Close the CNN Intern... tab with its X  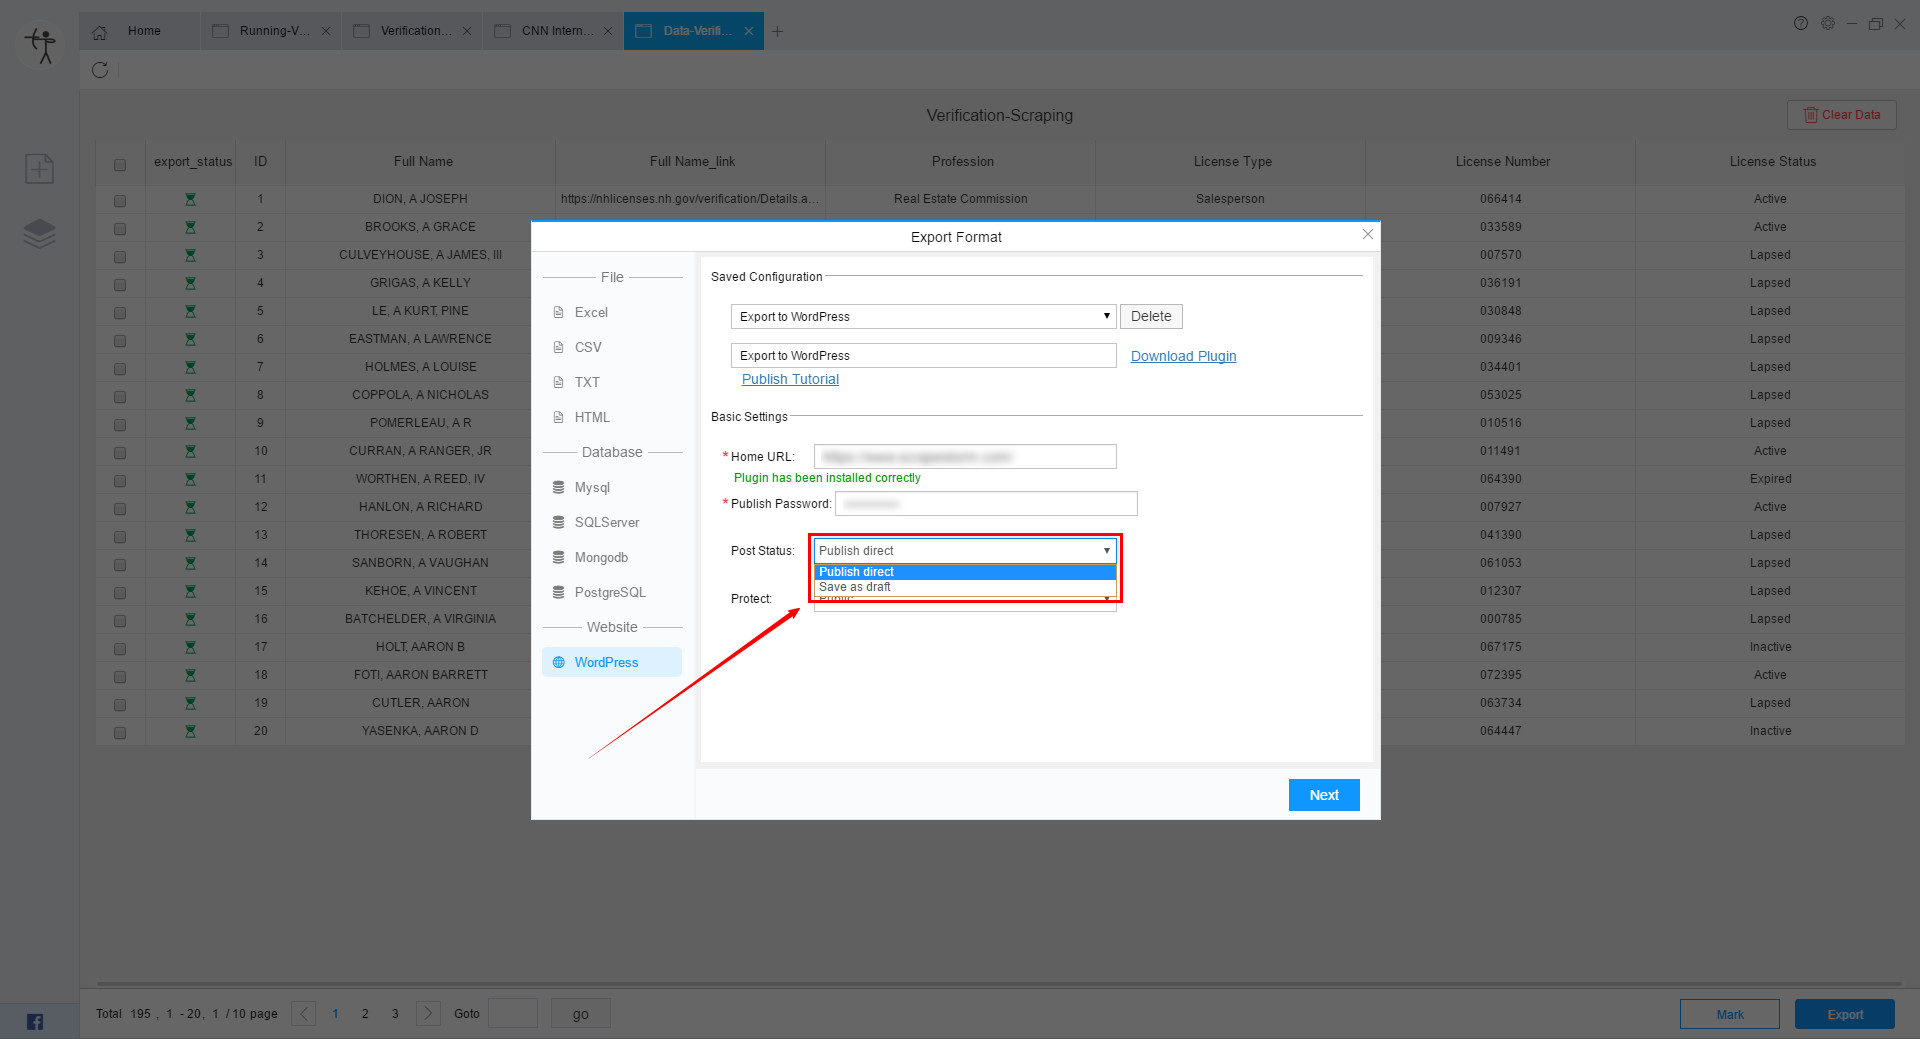coord(608,31)
